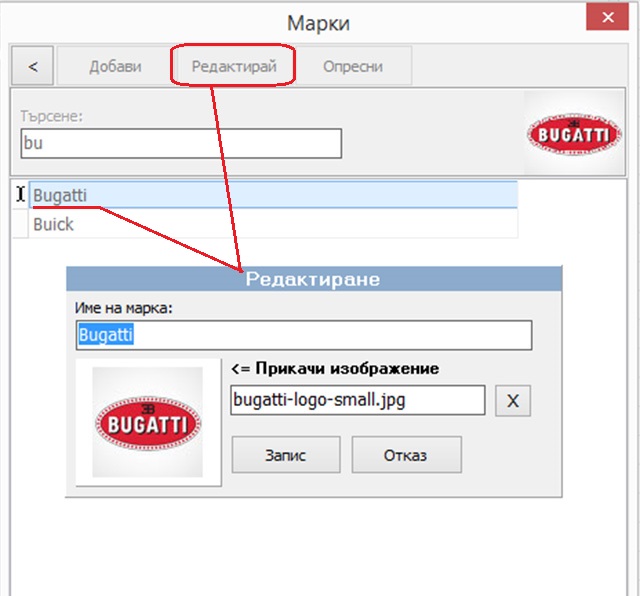Click the Опресни button
This screenshot has height=596, width=640.
tap(353, 66)
